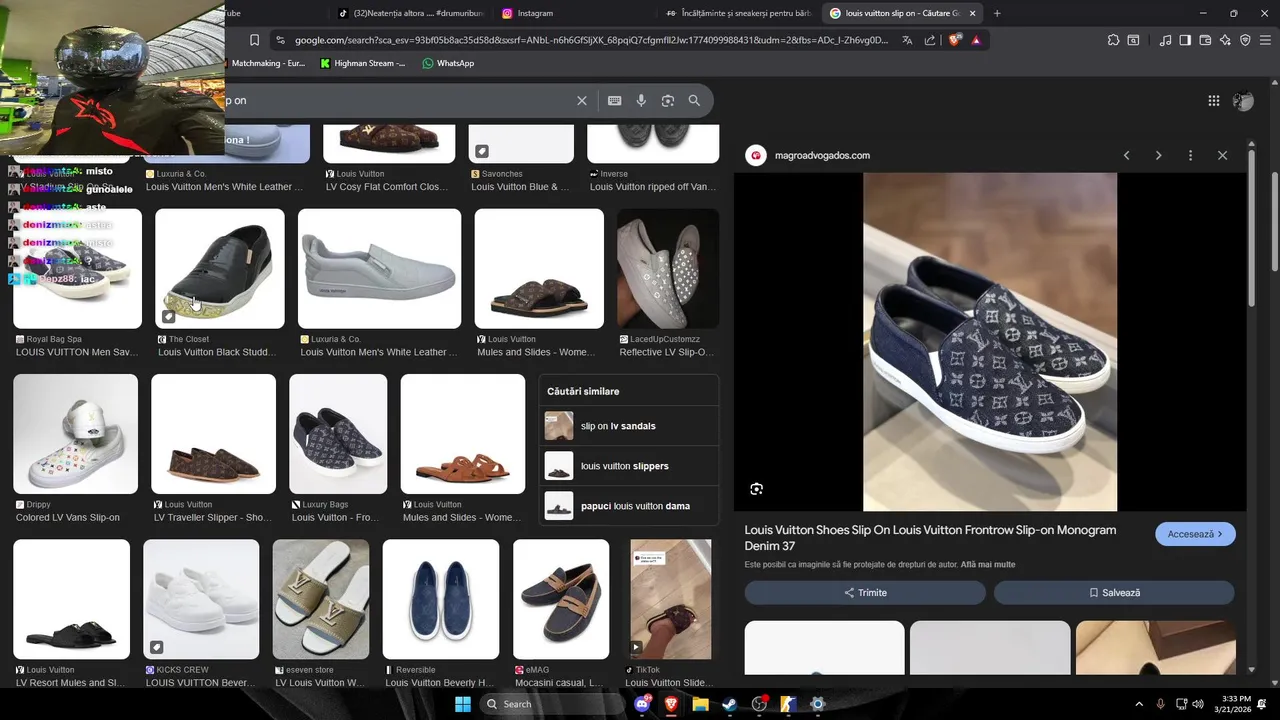Open the Află mai multe link
The height and width of the screenshot is (720, 1280).
(987, 564)
